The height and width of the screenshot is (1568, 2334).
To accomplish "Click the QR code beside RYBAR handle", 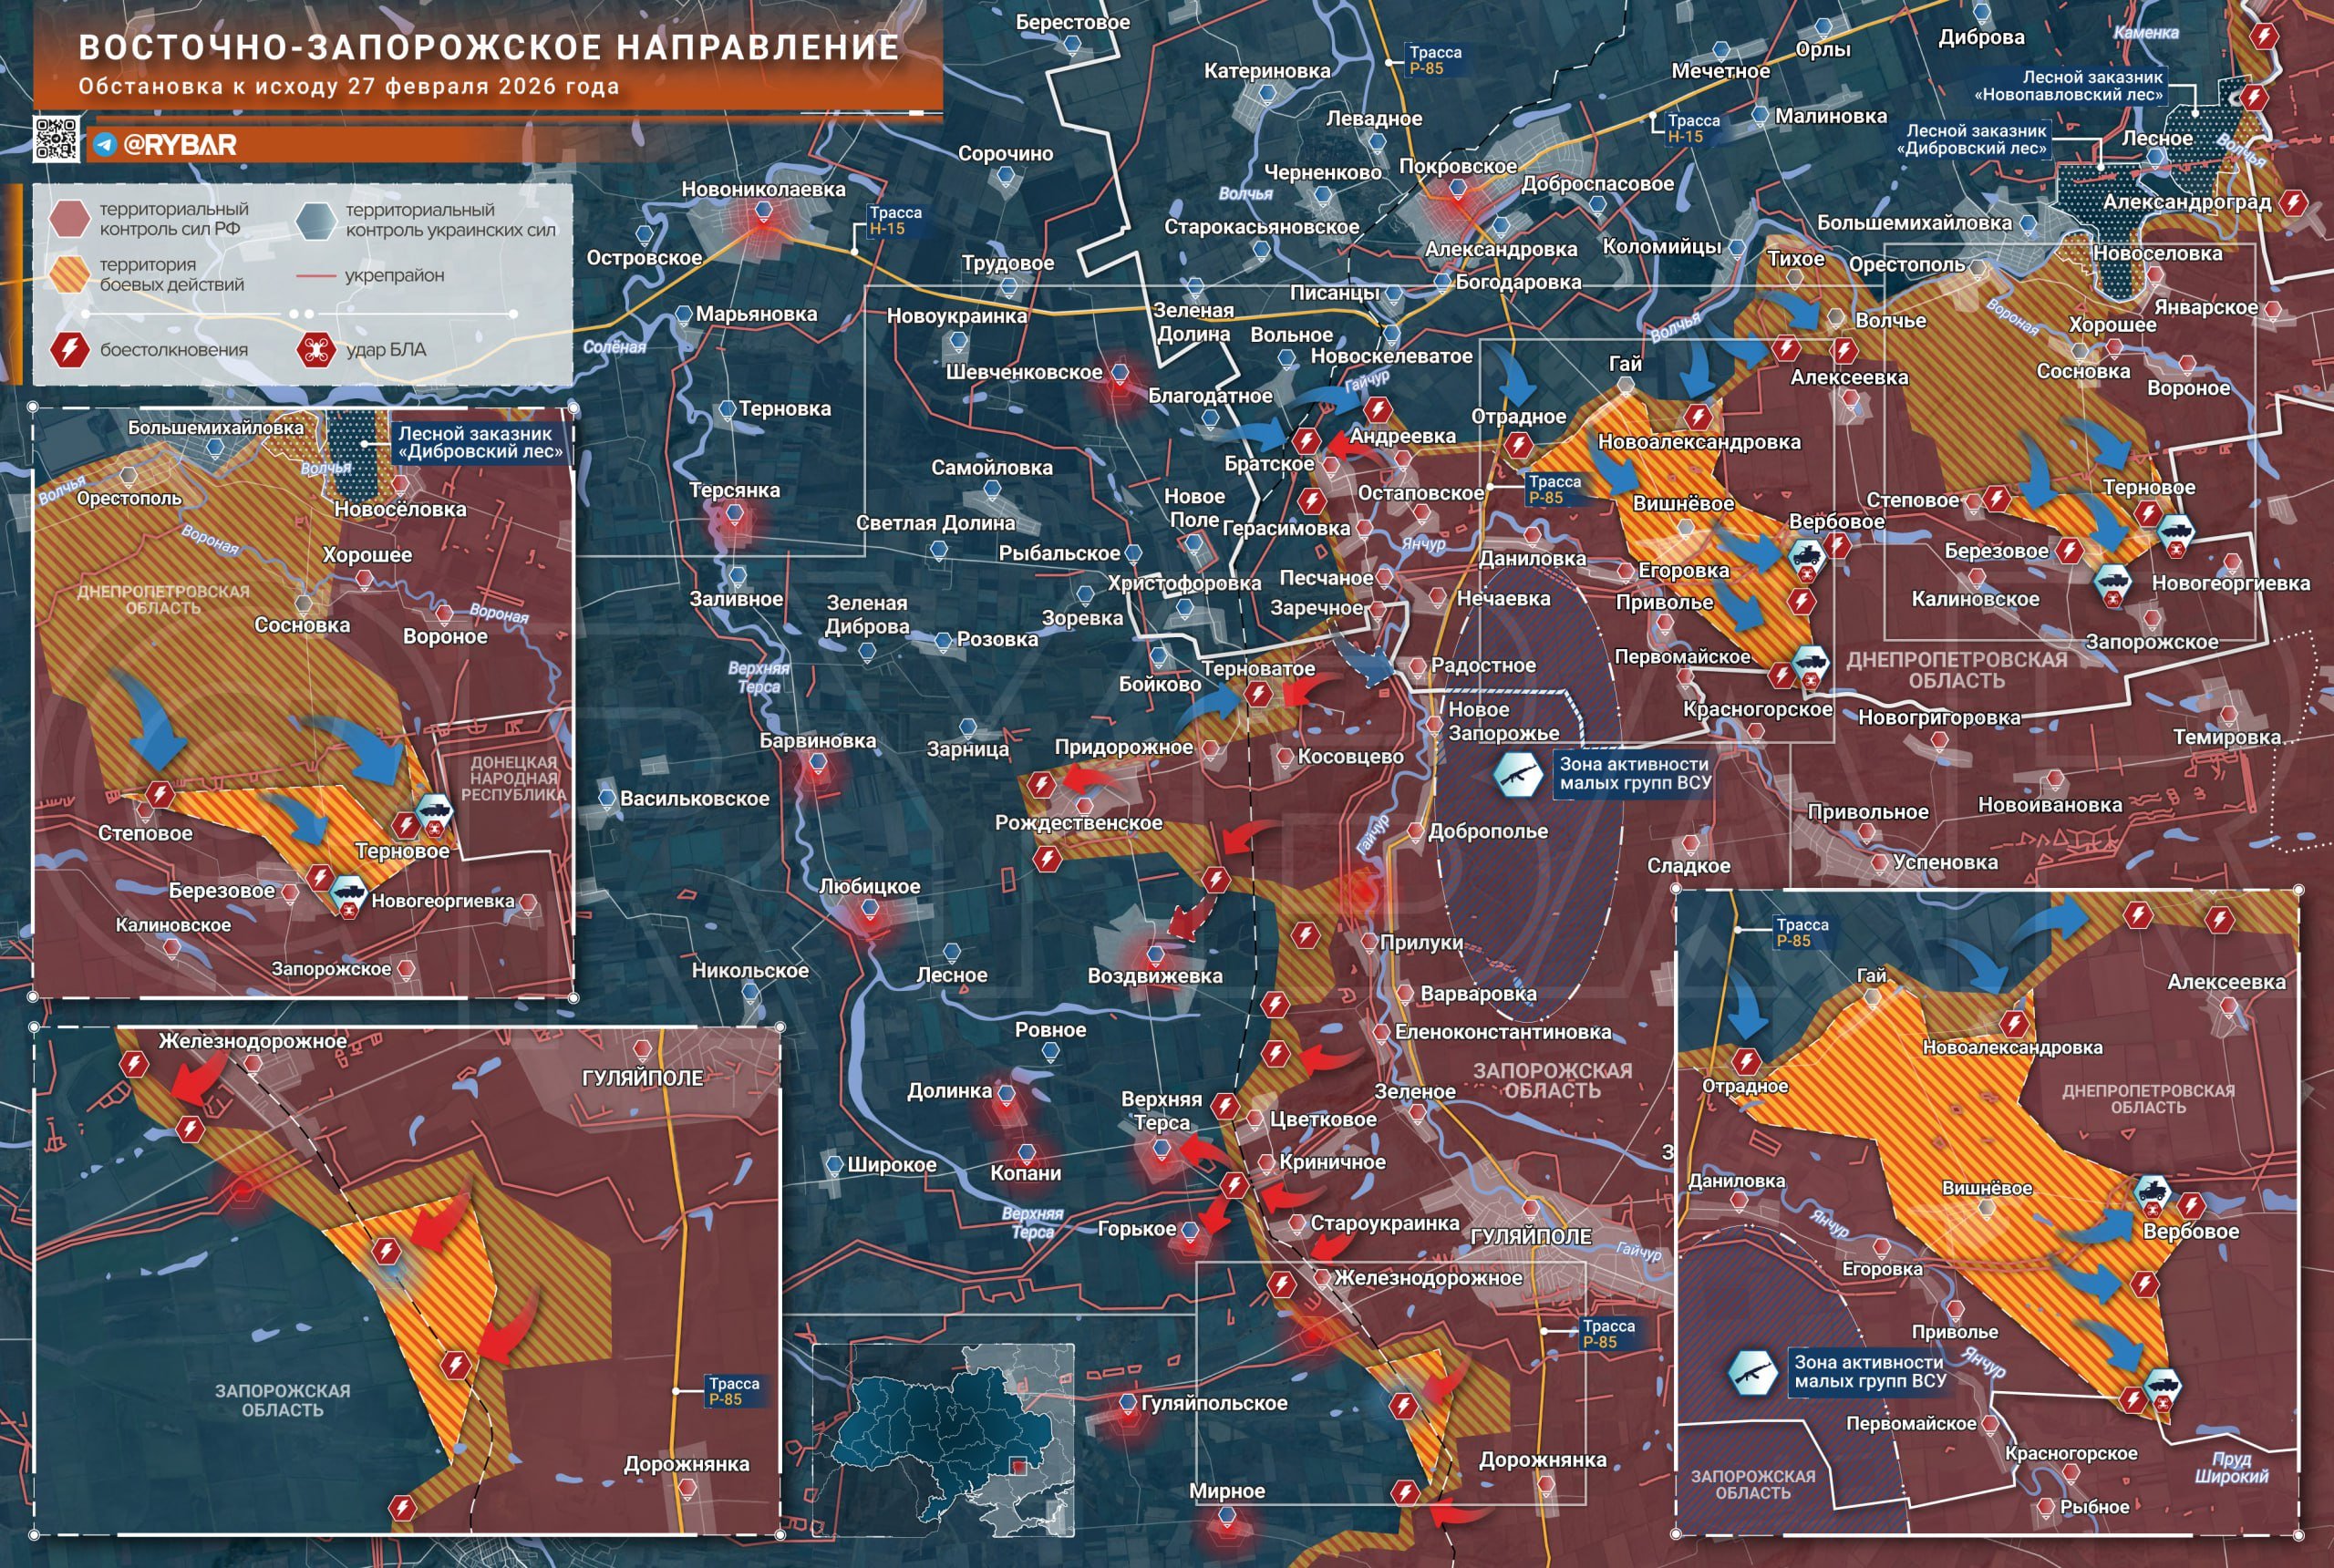I will coord(57,139).
